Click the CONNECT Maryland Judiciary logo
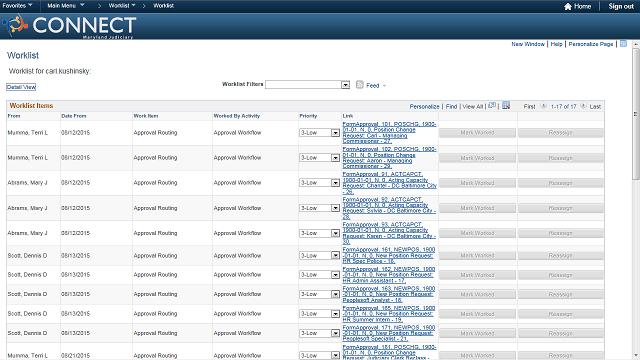Screen dimensions: 640x360 [x=69, y=26]
